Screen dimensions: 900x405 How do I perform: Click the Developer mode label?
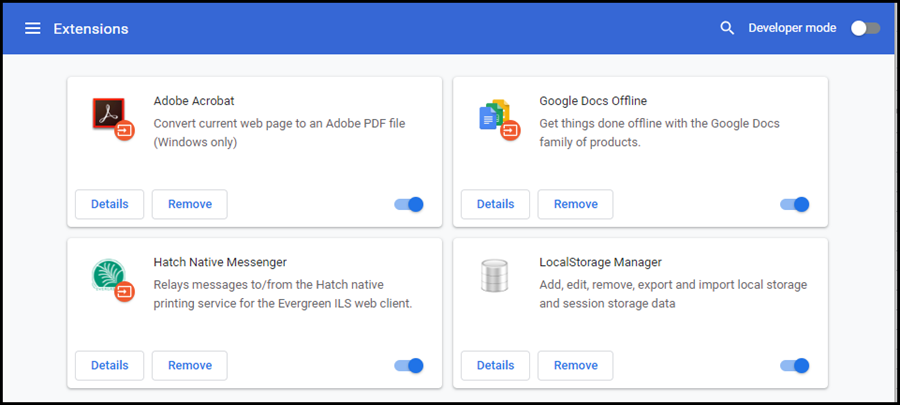pyautogui.click(x=792, y=28)
